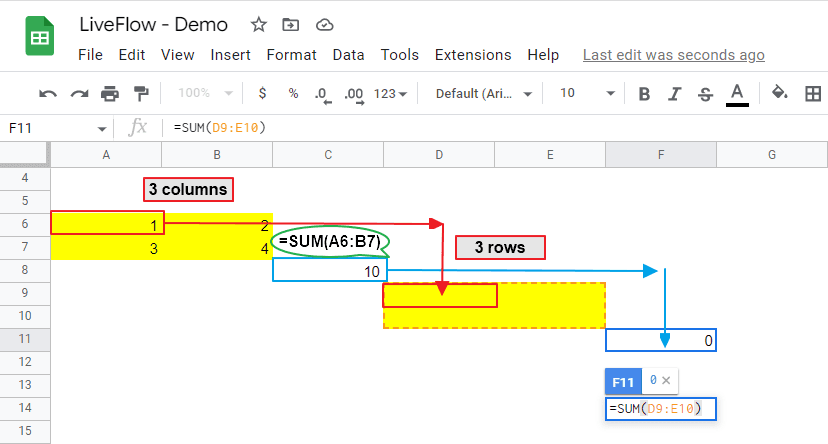Select the Paint format tool

(141, 93)
